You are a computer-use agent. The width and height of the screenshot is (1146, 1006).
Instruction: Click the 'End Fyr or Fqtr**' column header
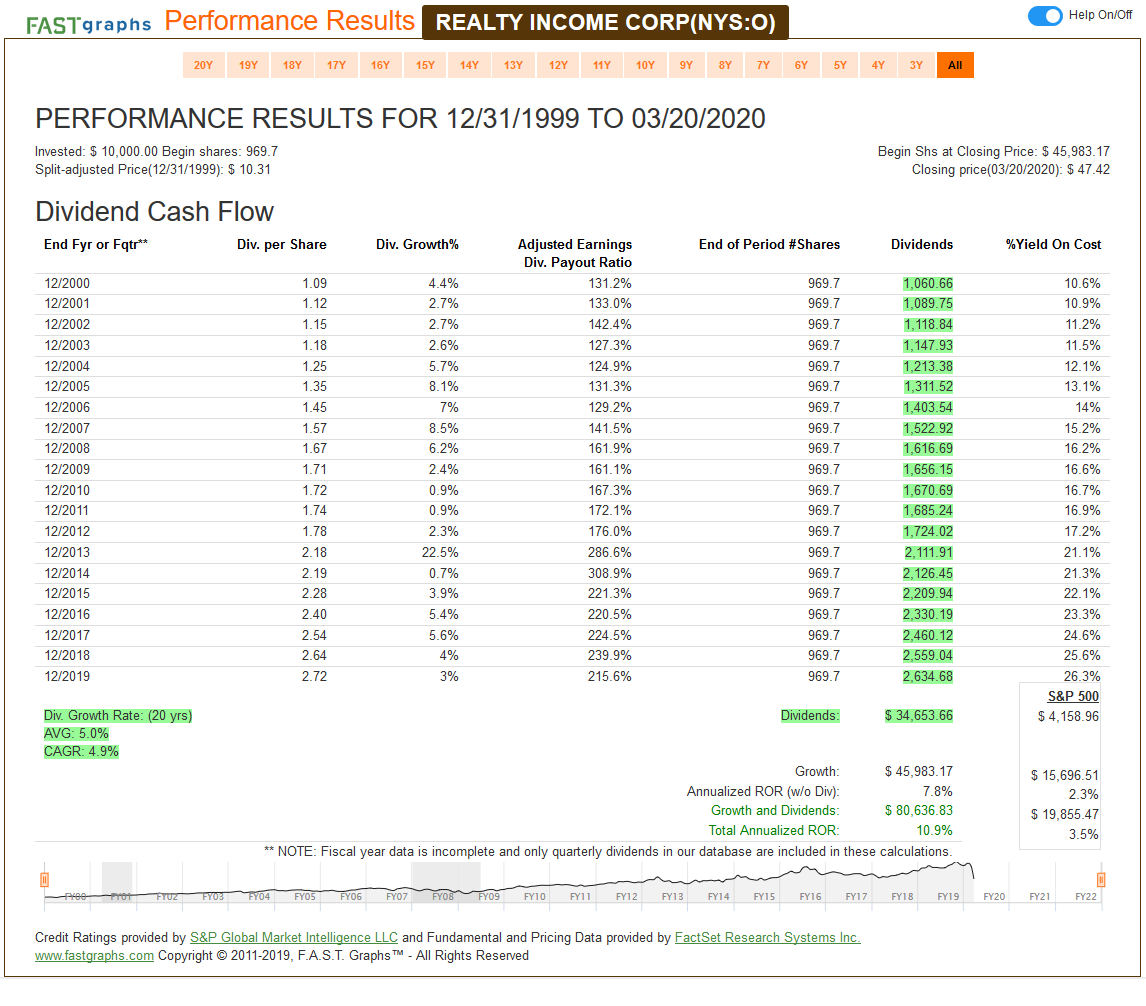[x=96, y=244]
